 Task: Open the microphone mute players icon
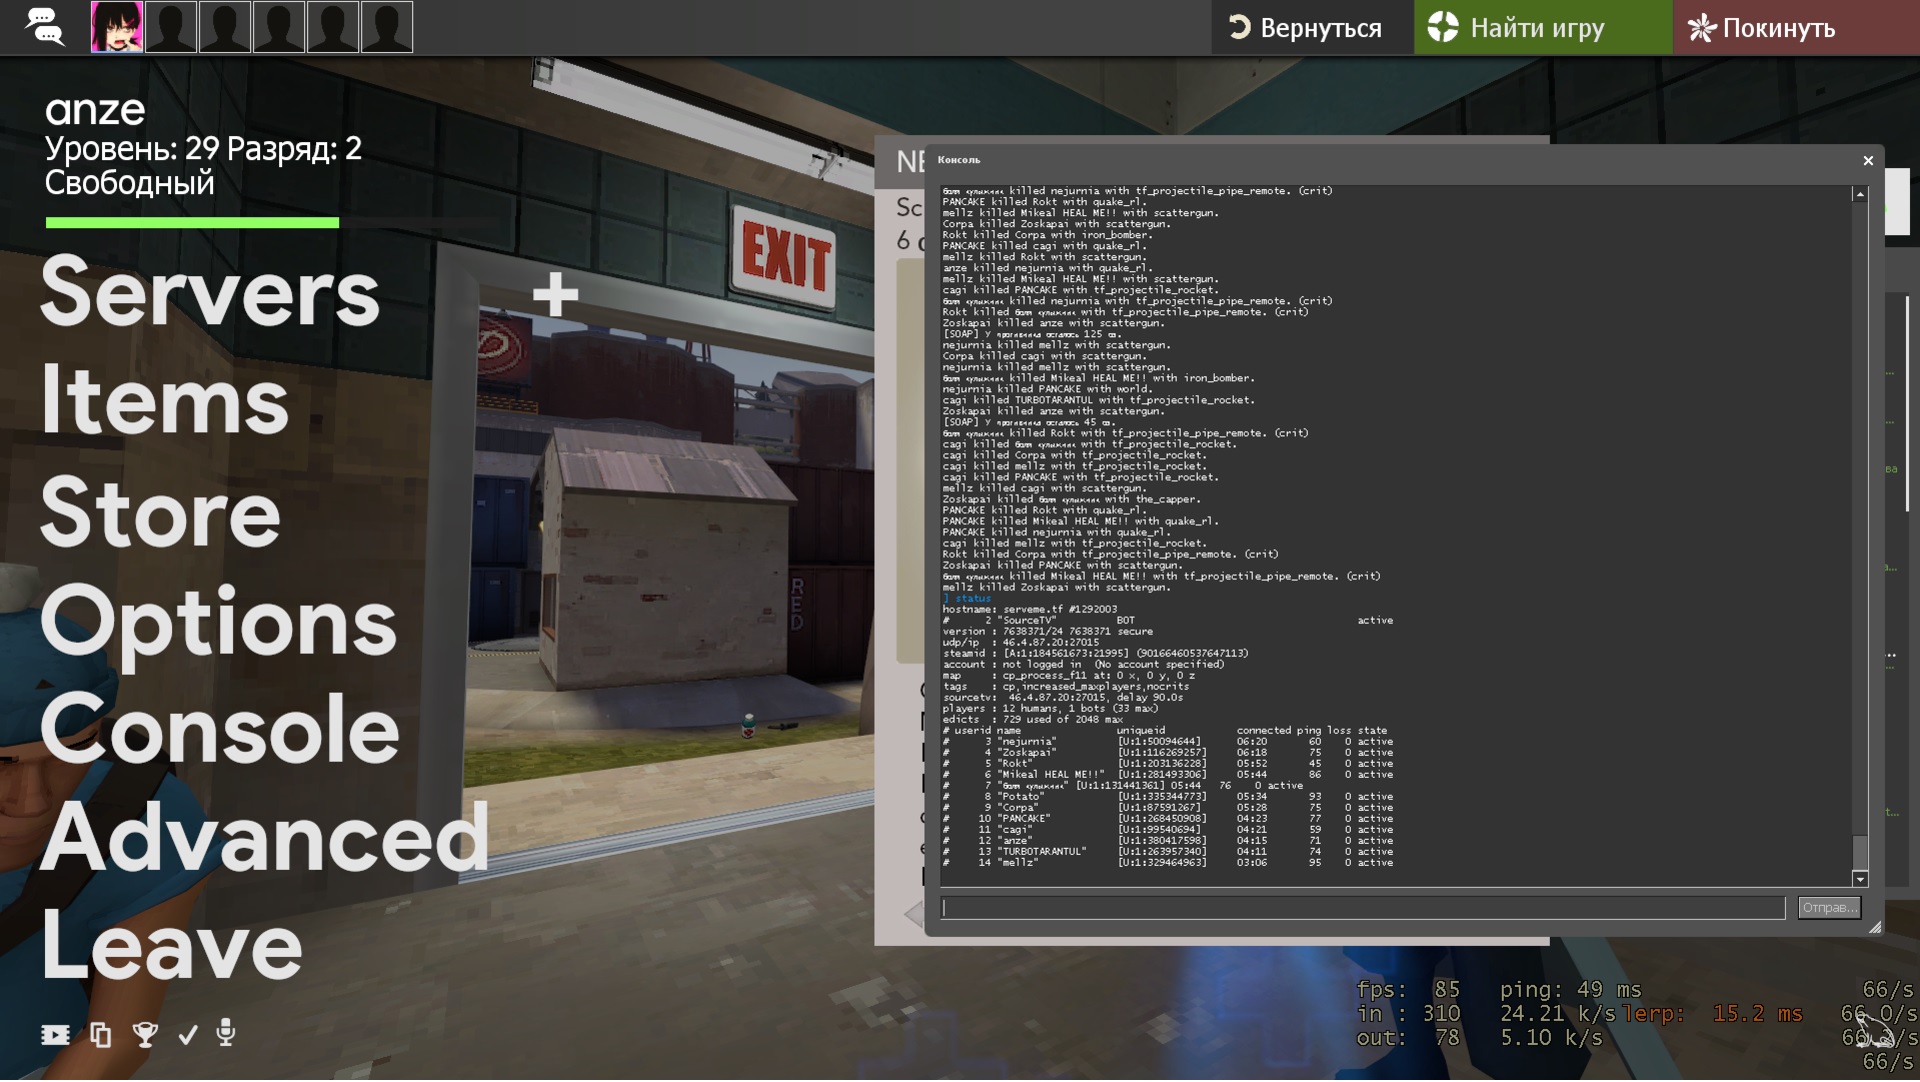(226, 1033)
